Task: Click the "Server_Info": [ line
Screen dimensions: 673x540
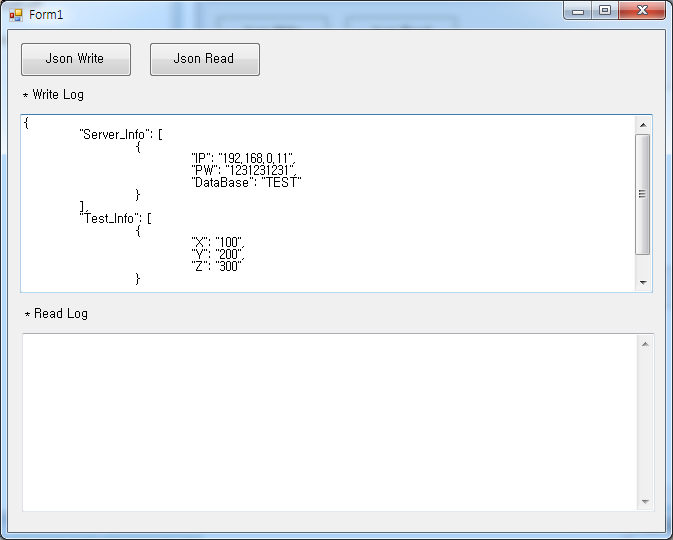Action: [x=121, y=134]
